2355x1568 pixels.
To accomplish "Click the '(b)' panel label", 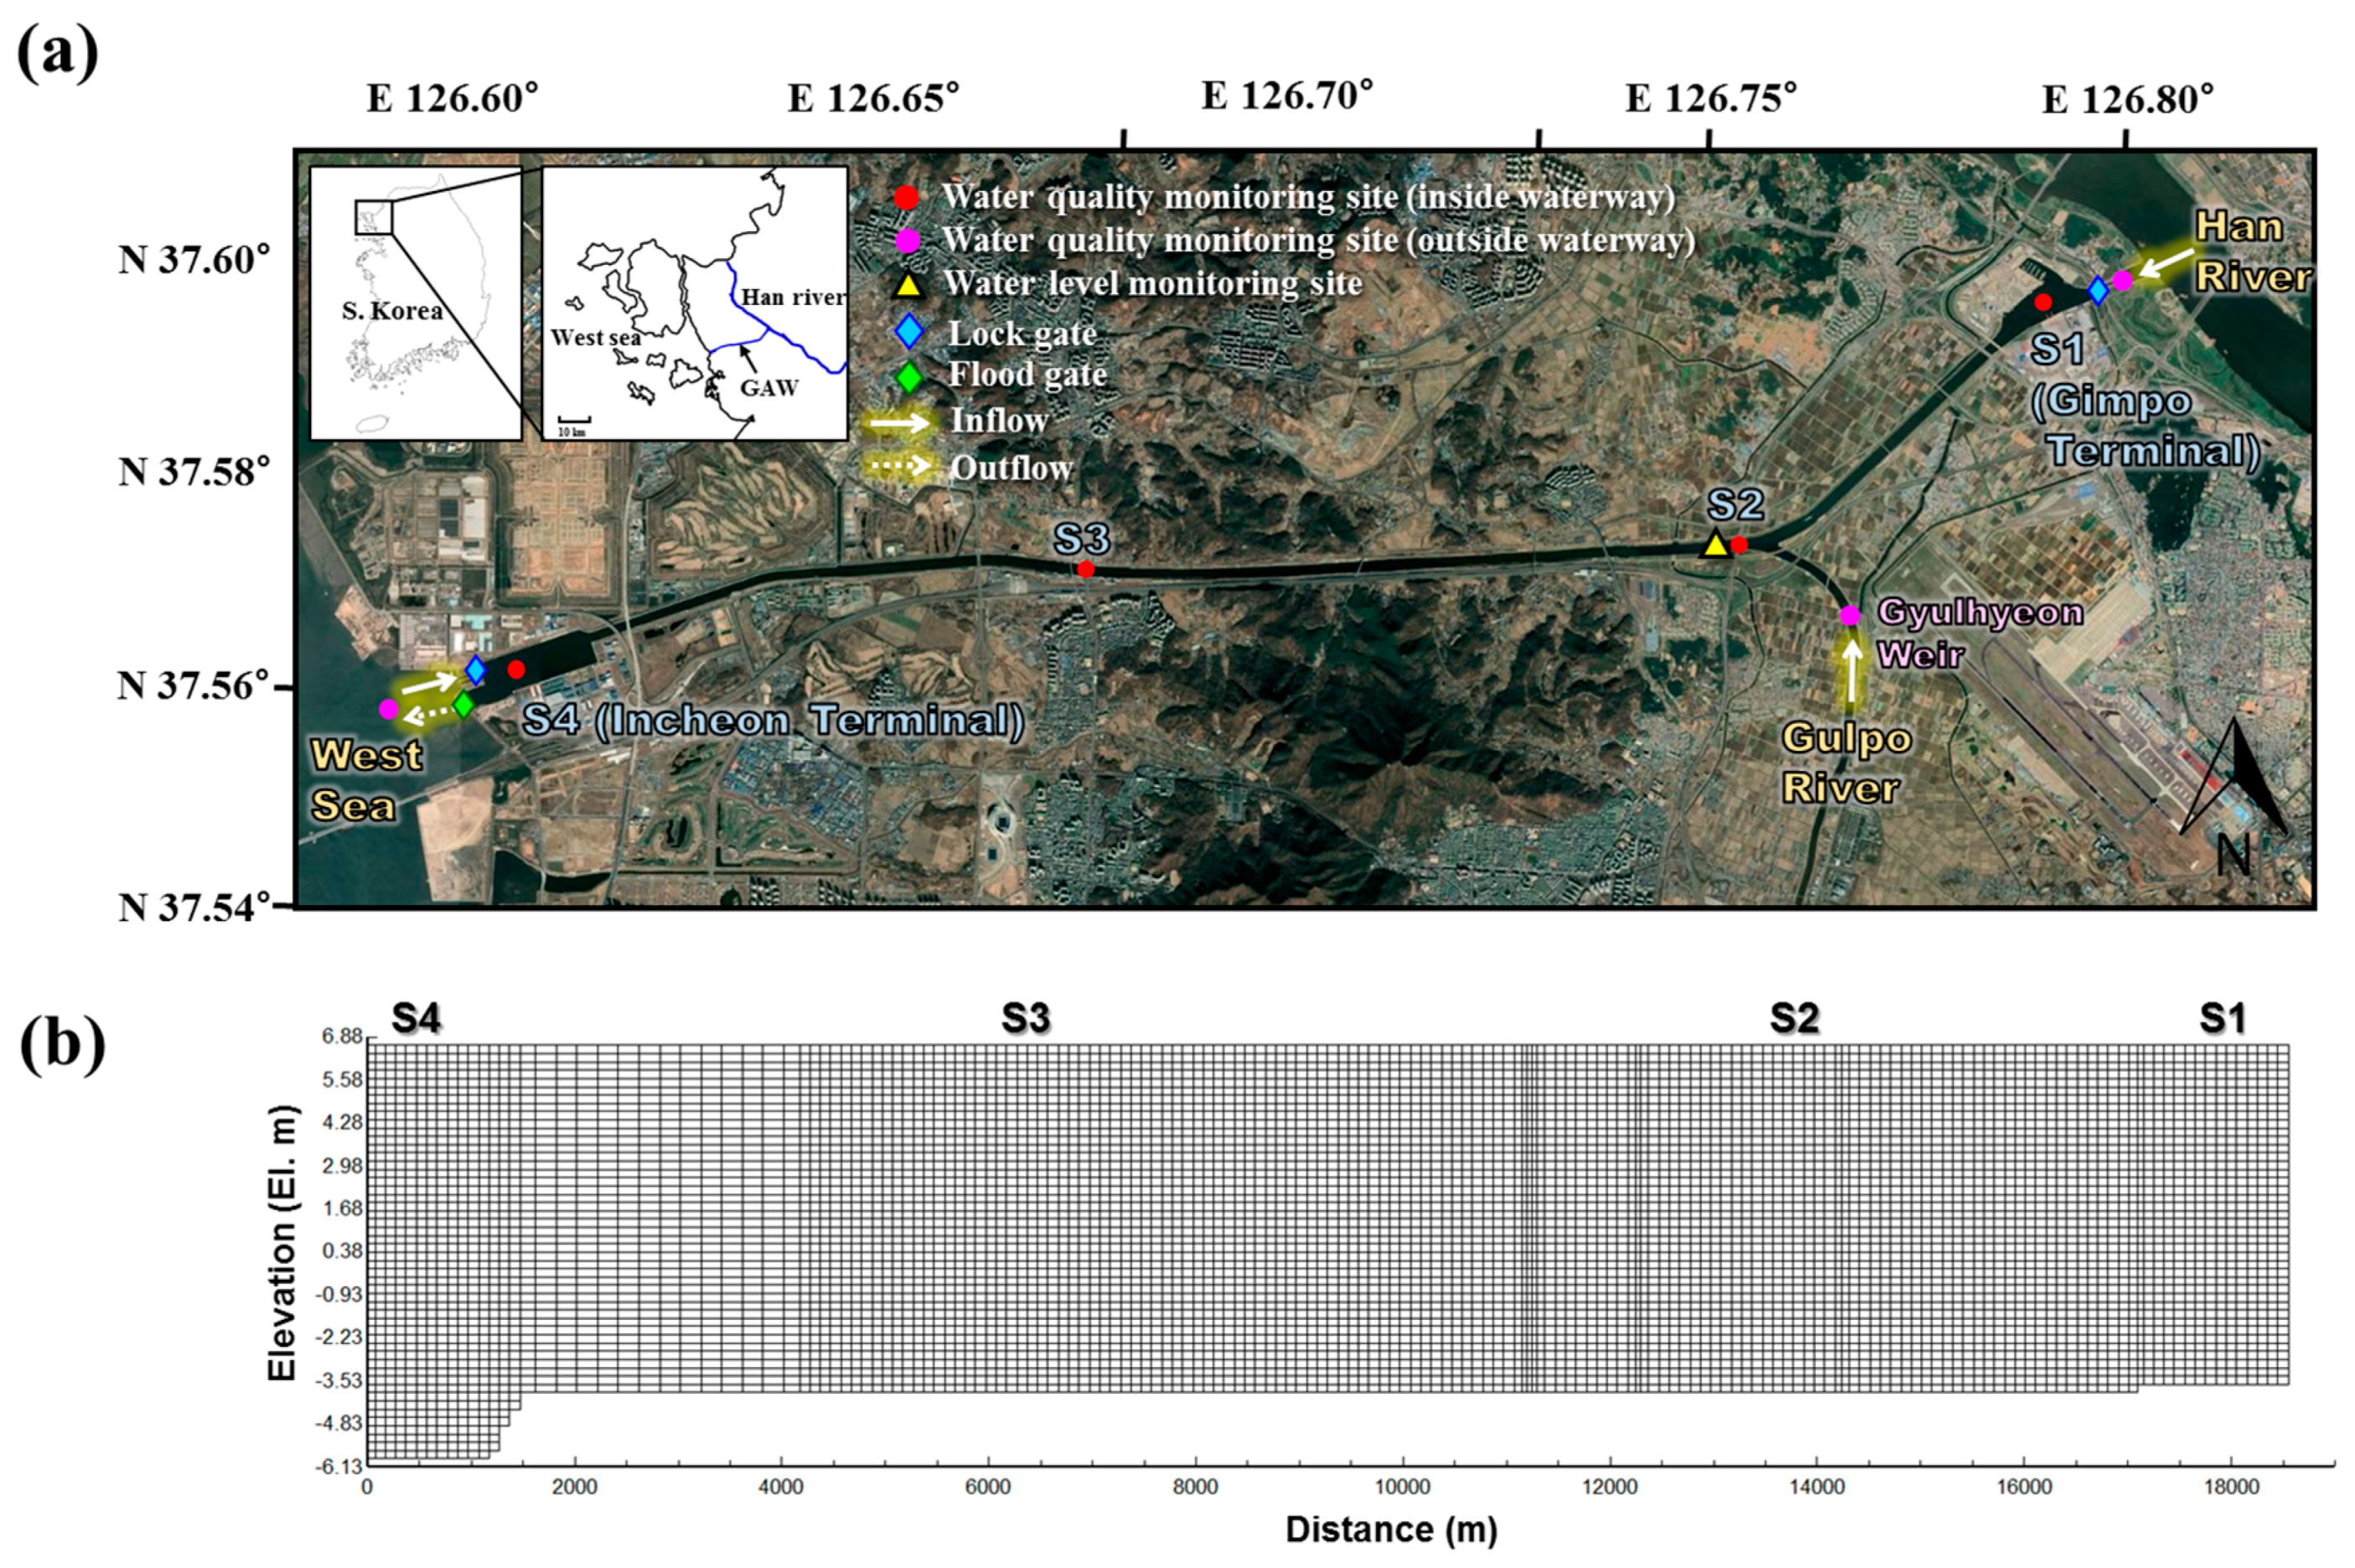I will [62, 1044].
